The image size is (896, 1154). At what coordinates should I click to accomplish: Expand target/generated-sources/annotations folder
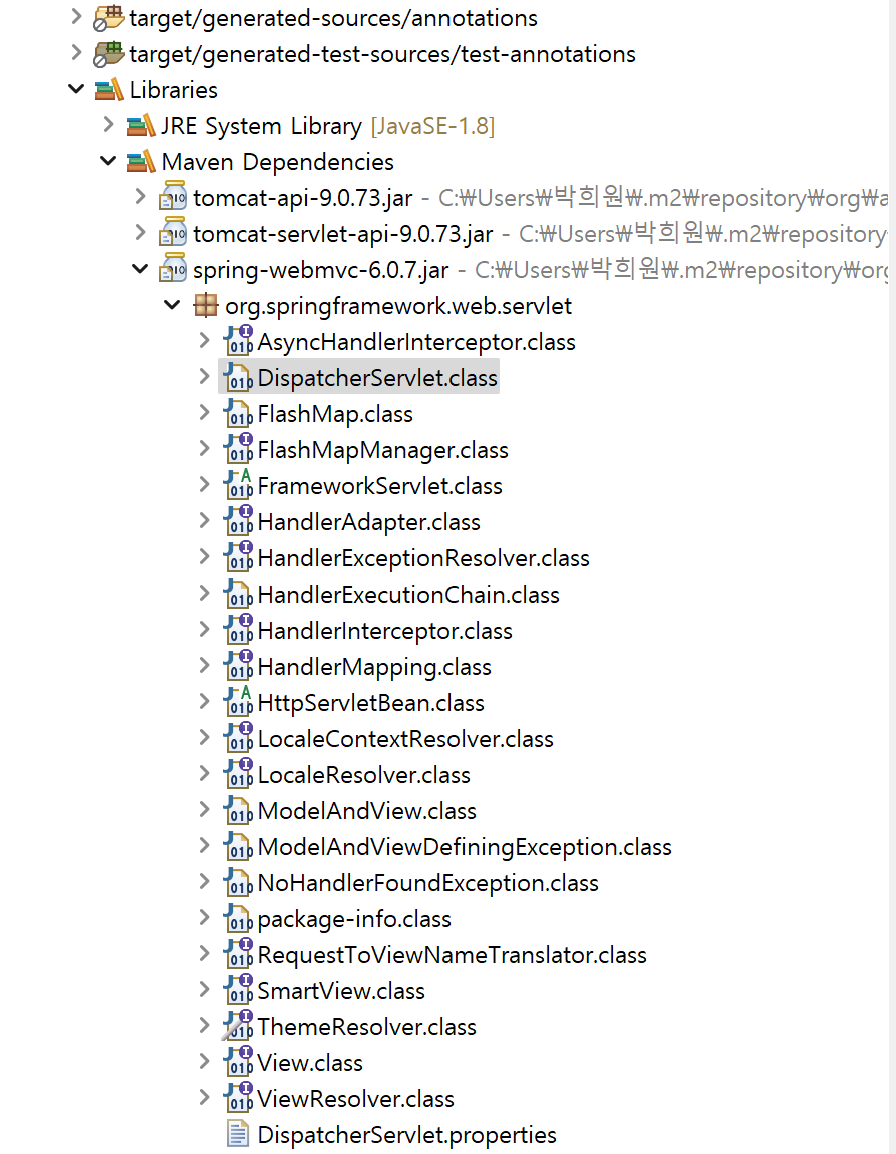[76, 16]
